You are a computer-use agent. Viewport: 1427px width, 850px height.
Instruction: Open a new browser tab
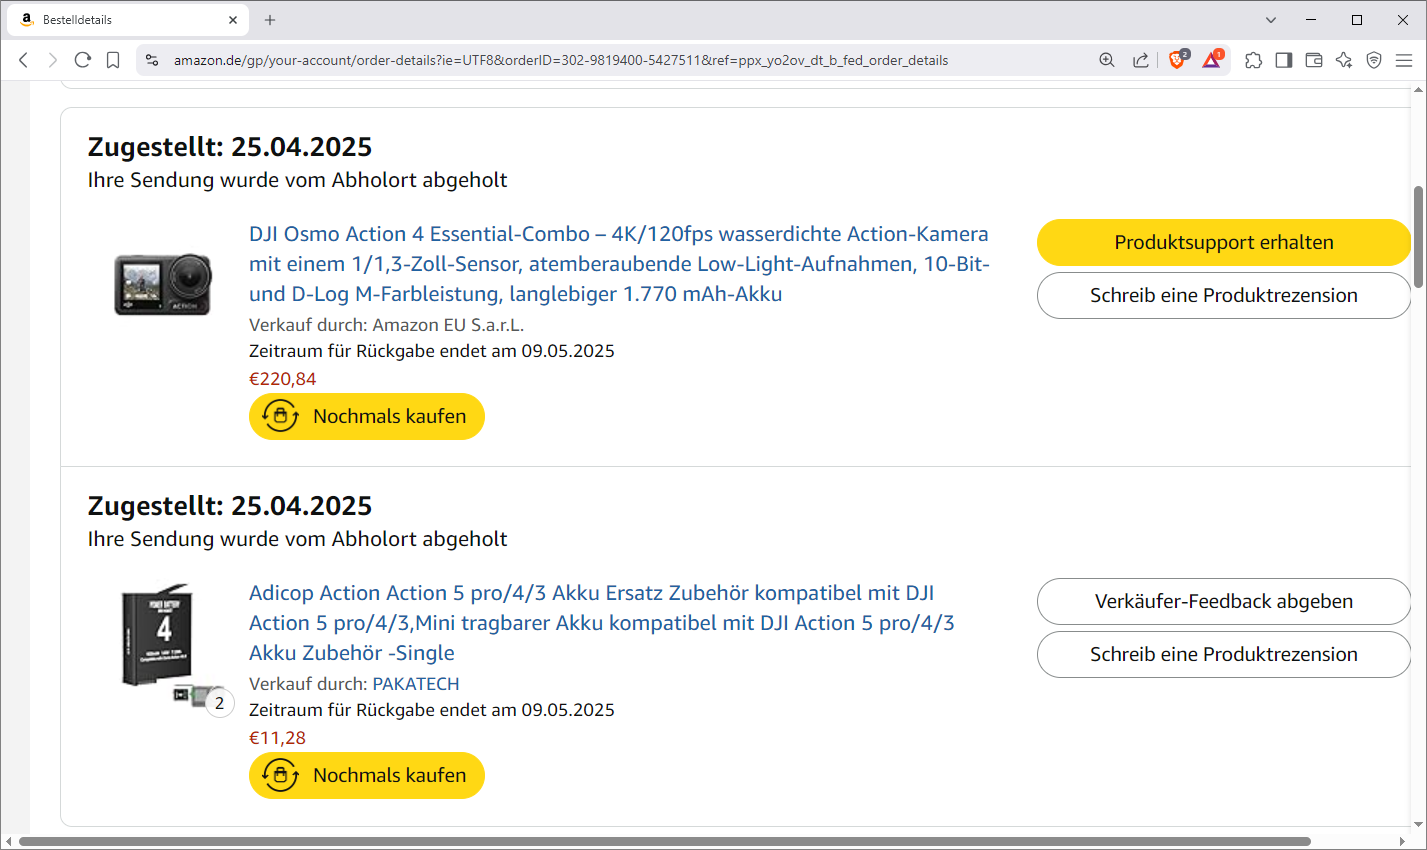[x=270, y=19]
